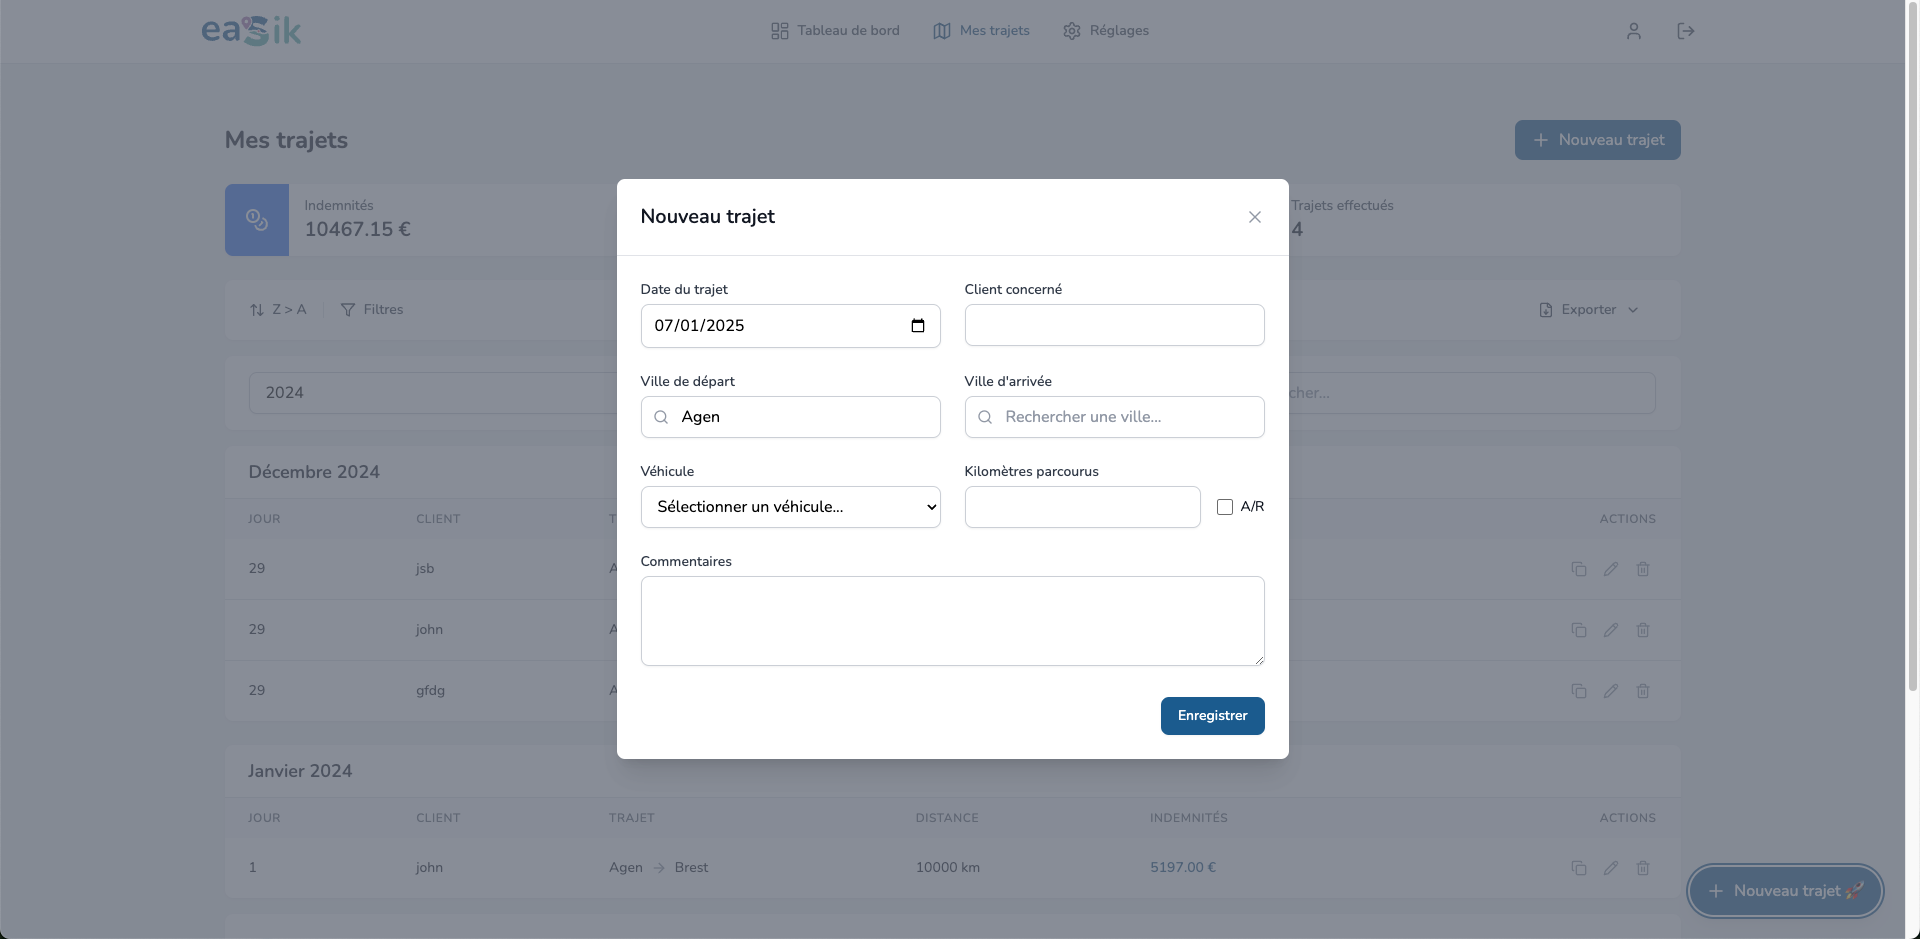Toggle the Z > A sort order
Viewport: 1920px width, 939px height.
point(278,310)
